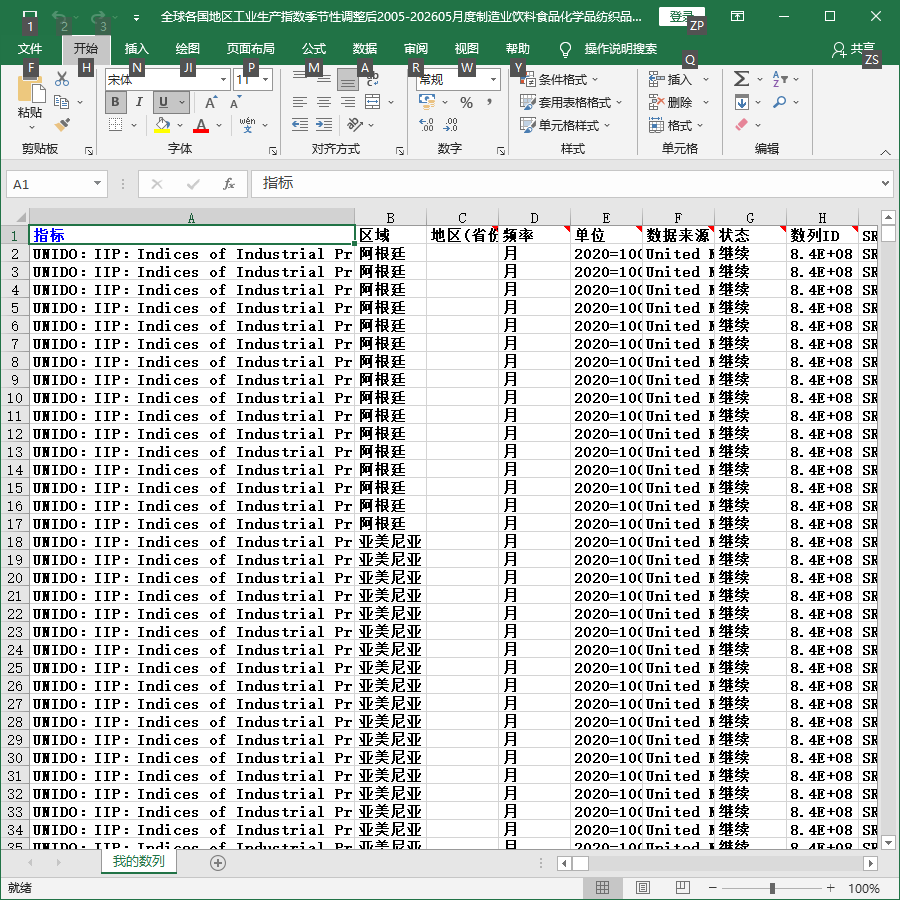This screenshot has width=900, height=900.
Task: Click the AutoSum sigma icon
Action: (741, 79)
